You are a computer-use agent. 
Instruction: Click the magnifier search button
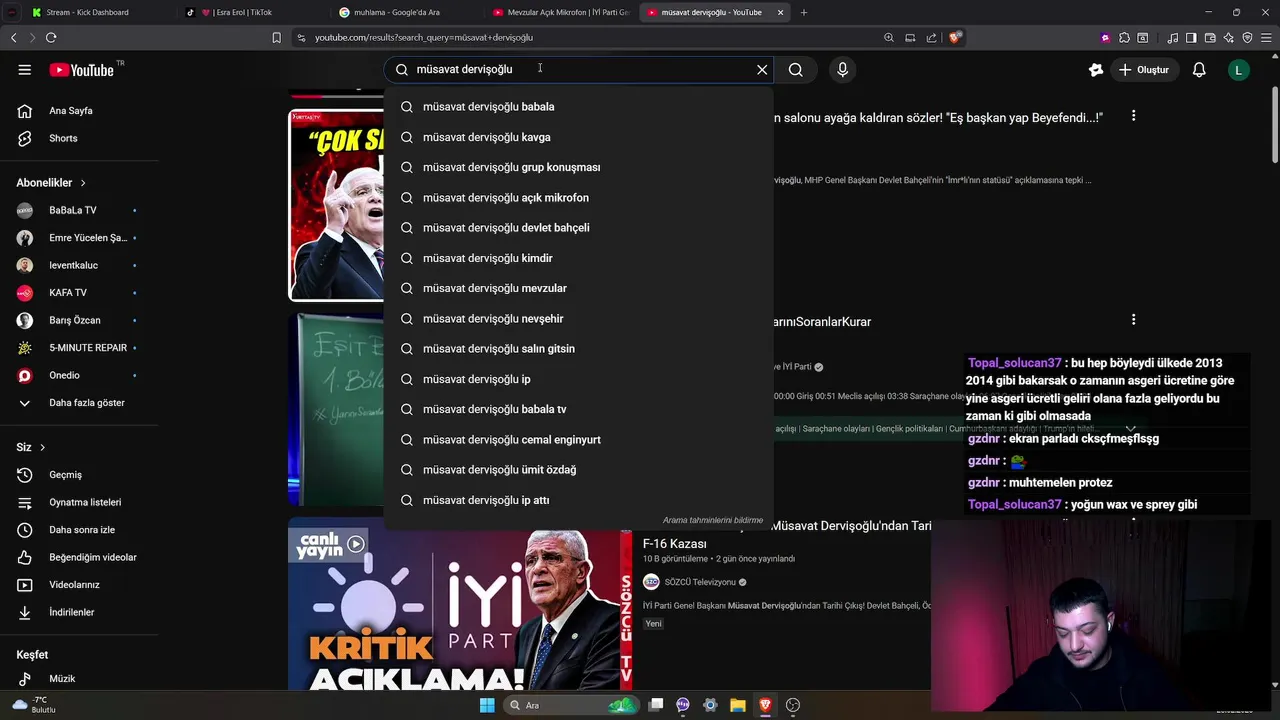pos(796,70)
